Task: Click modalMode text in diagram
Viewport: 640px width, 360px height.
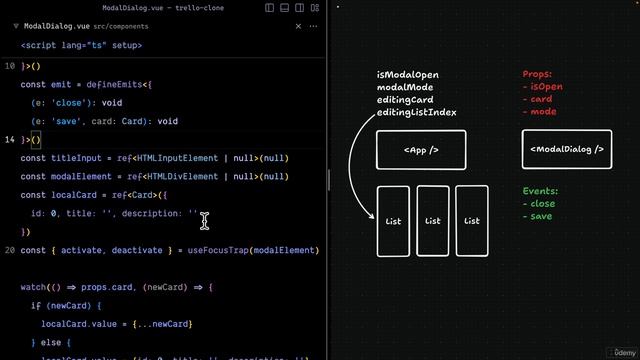Action: (x=405, y=87)
